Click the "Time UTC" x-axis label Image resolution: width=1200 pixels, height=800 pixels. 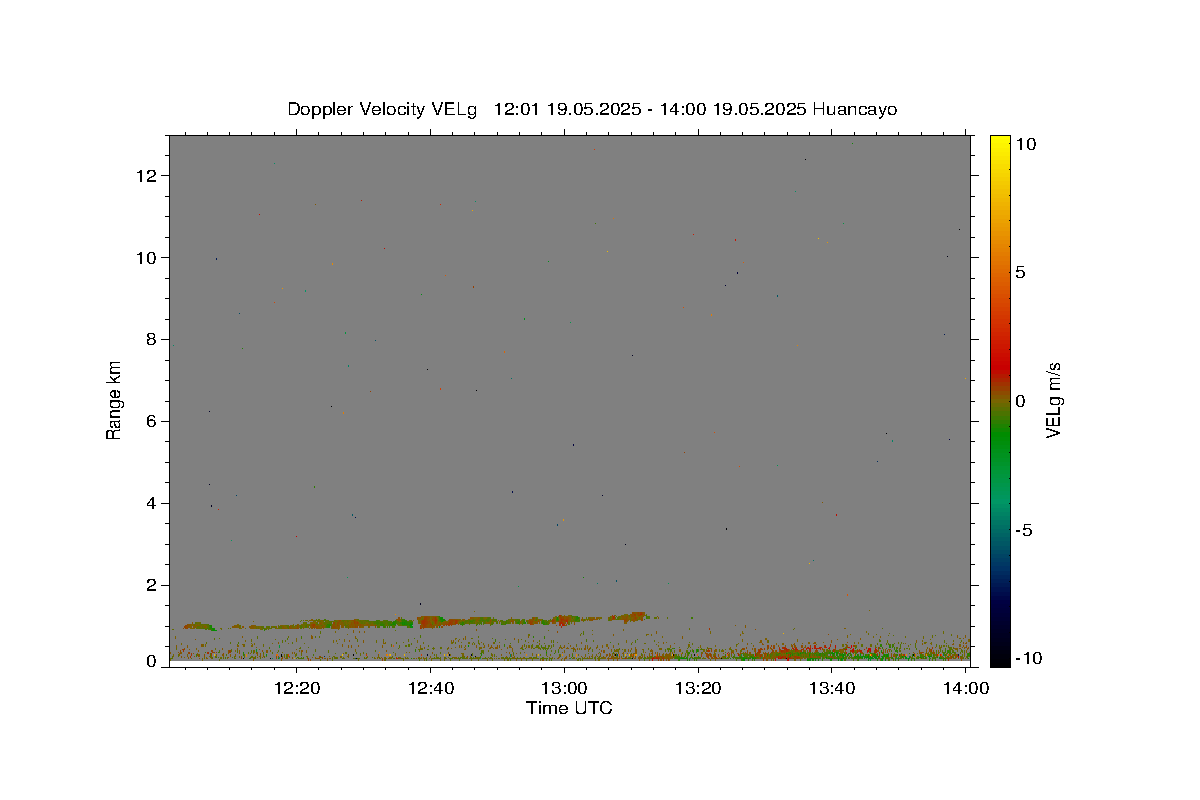pos(569,708)
